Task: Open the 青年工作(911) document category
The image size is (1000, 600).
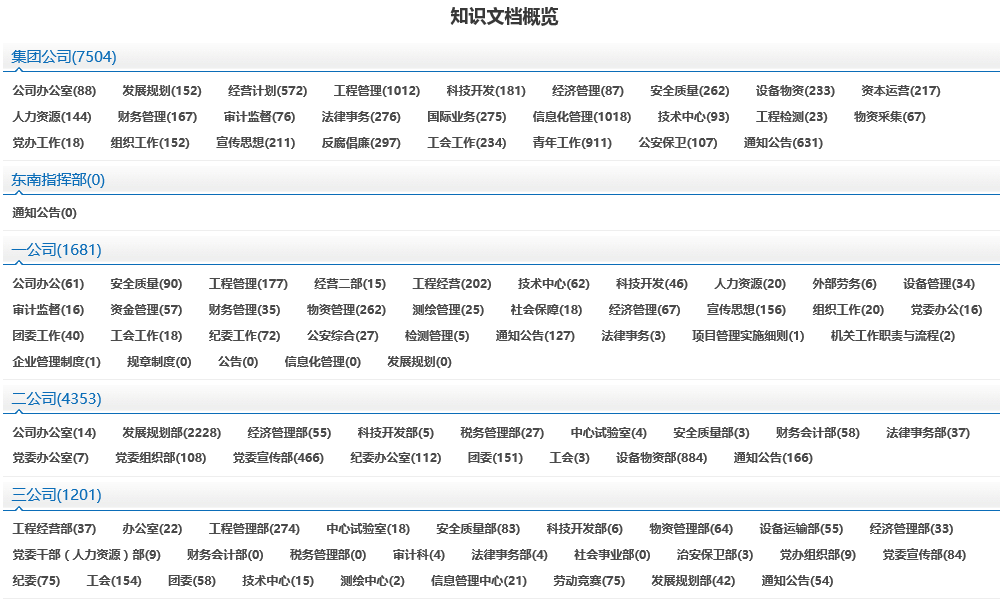Action: pos(572,143)
